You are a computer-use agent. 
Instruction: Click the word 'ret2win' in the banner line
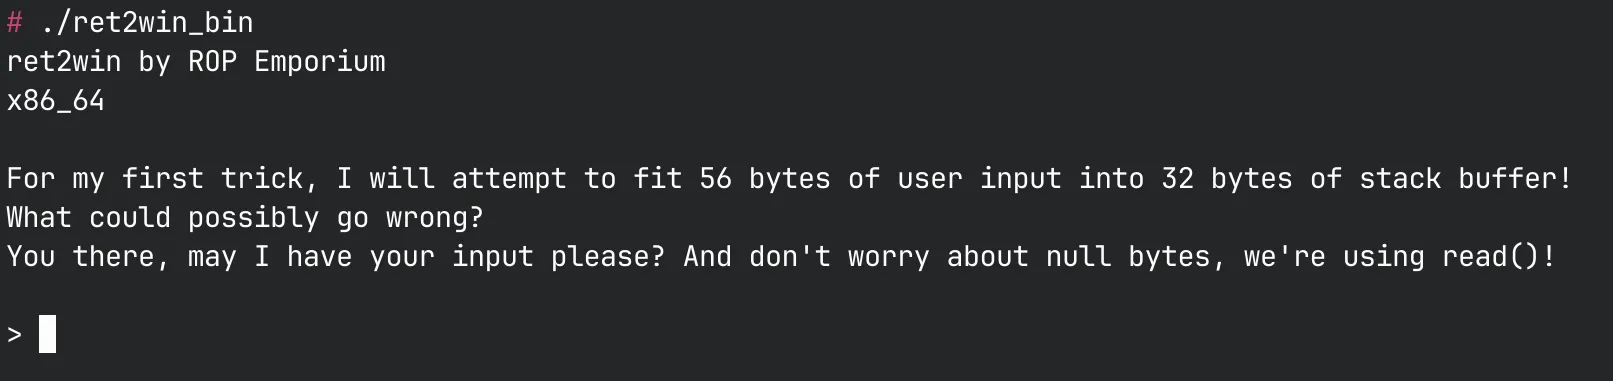coord(64,62)
